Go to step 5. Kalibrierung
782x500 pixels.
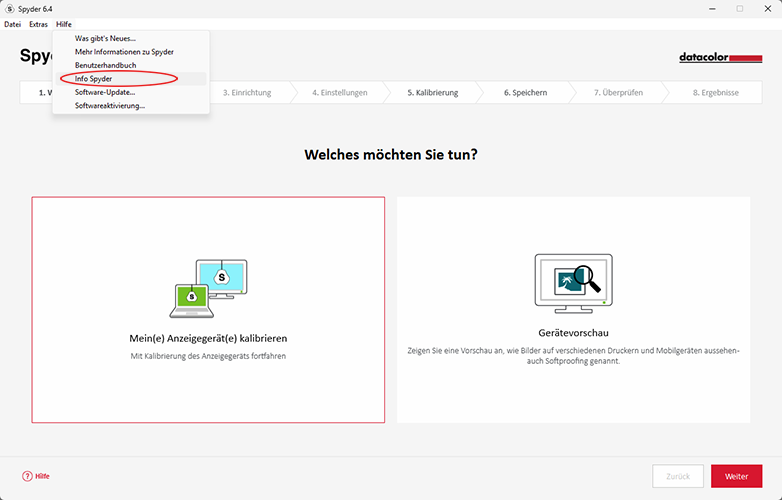pyautogui.click(x=432, y=93)
